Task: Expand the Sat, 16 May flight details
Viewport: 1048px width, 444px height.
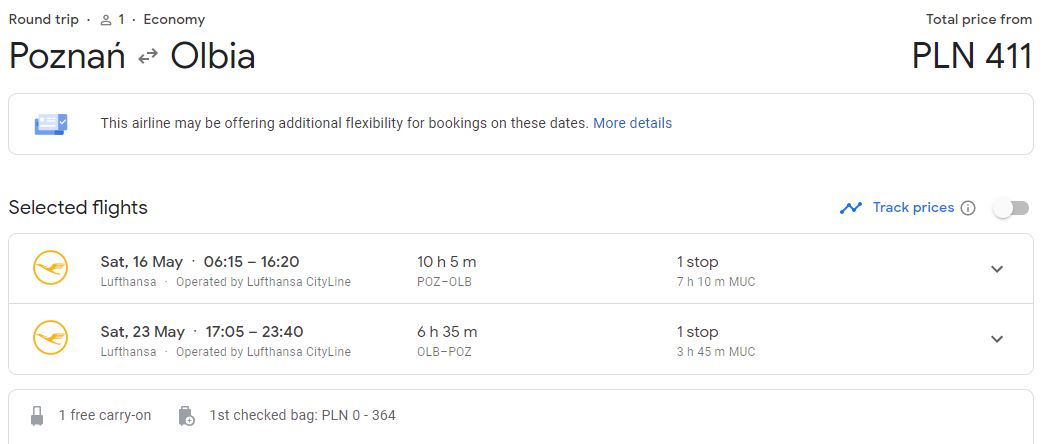Action: [997, 269]
